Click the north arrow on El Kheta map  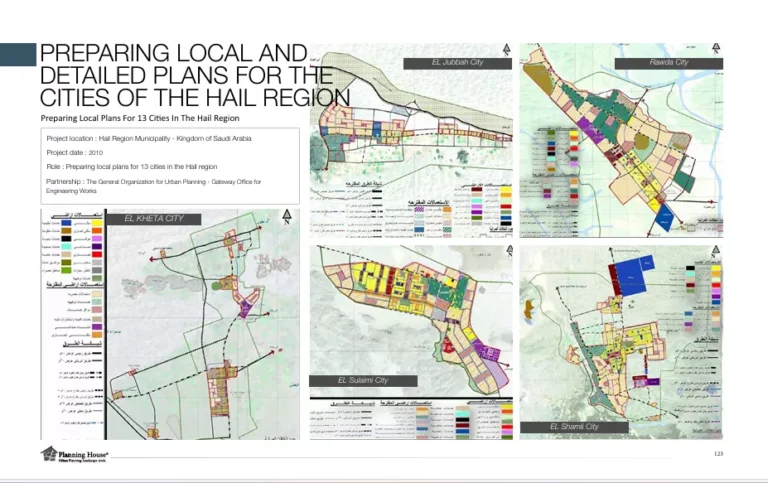point(287,217)
